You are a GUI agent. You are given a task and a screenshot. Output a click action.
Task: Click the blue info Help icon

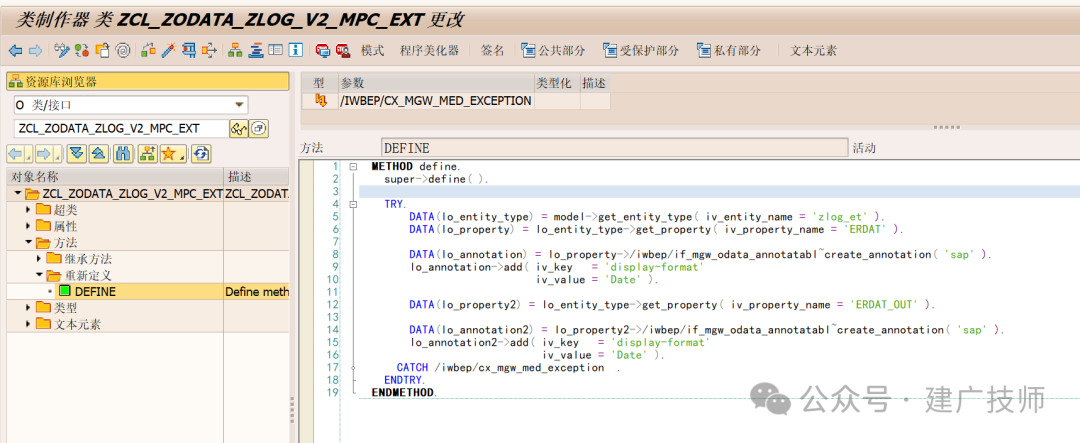pos(296,50)
